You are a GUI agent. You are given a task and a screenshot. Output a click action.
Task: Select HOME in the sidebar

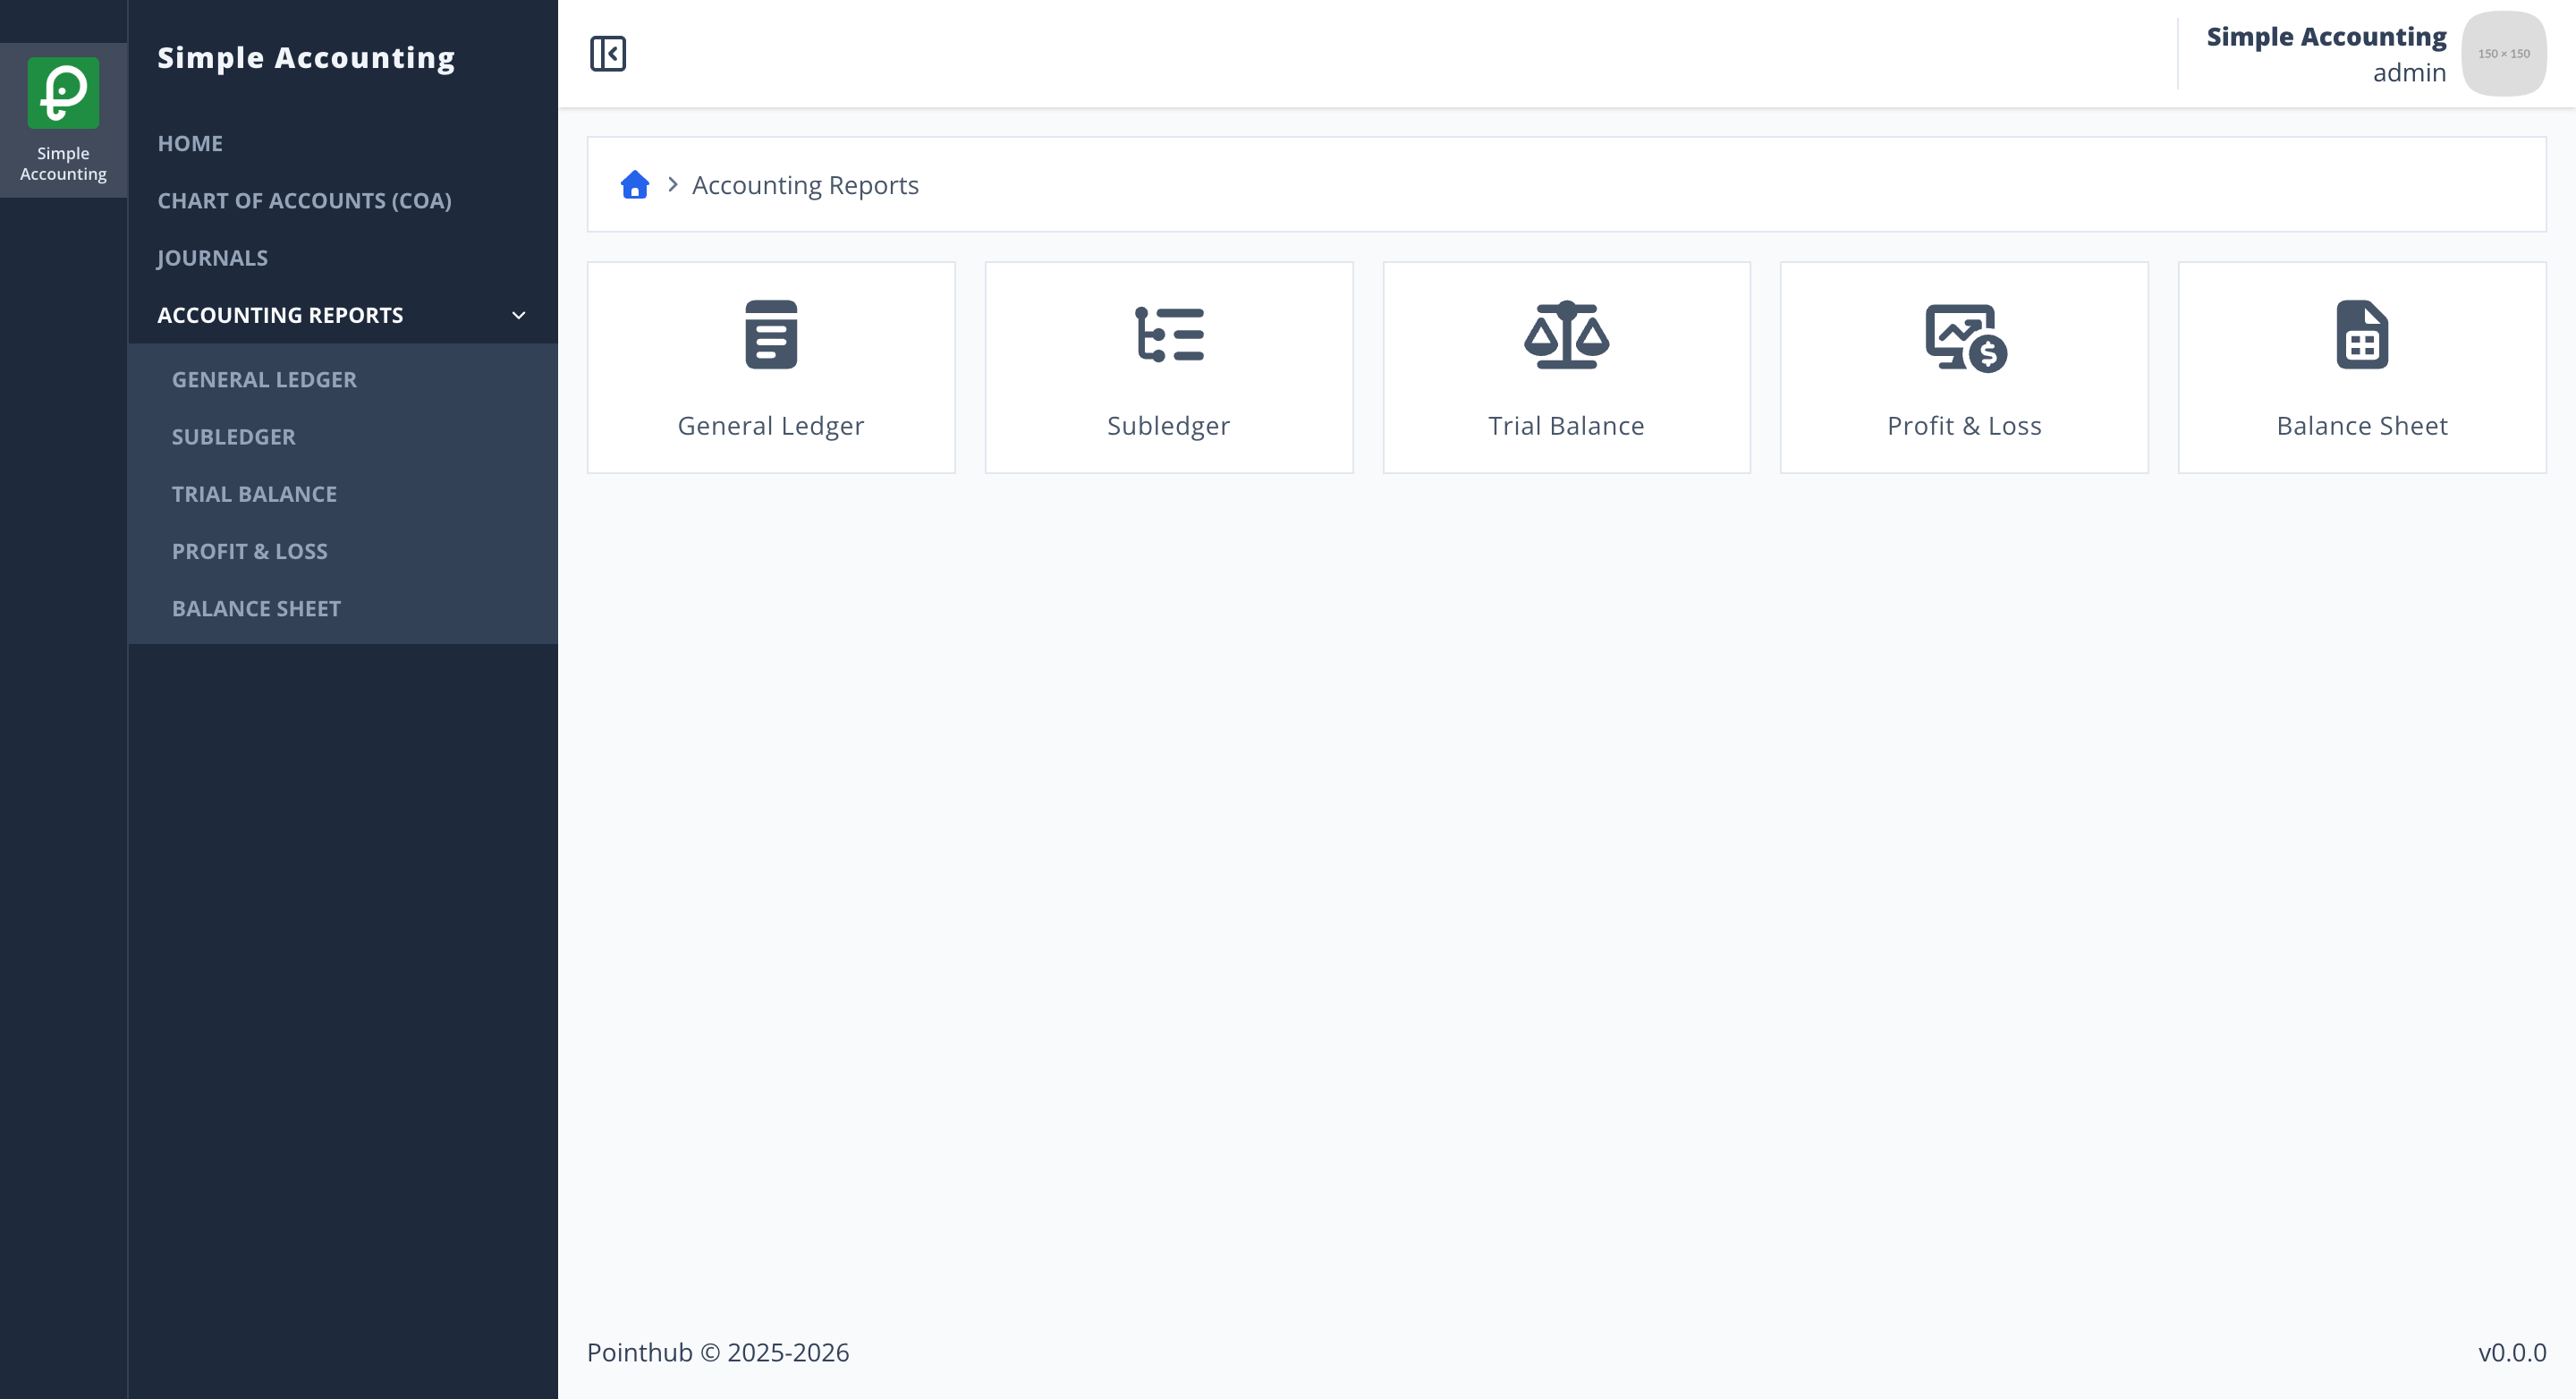click(x=190, y=143)
